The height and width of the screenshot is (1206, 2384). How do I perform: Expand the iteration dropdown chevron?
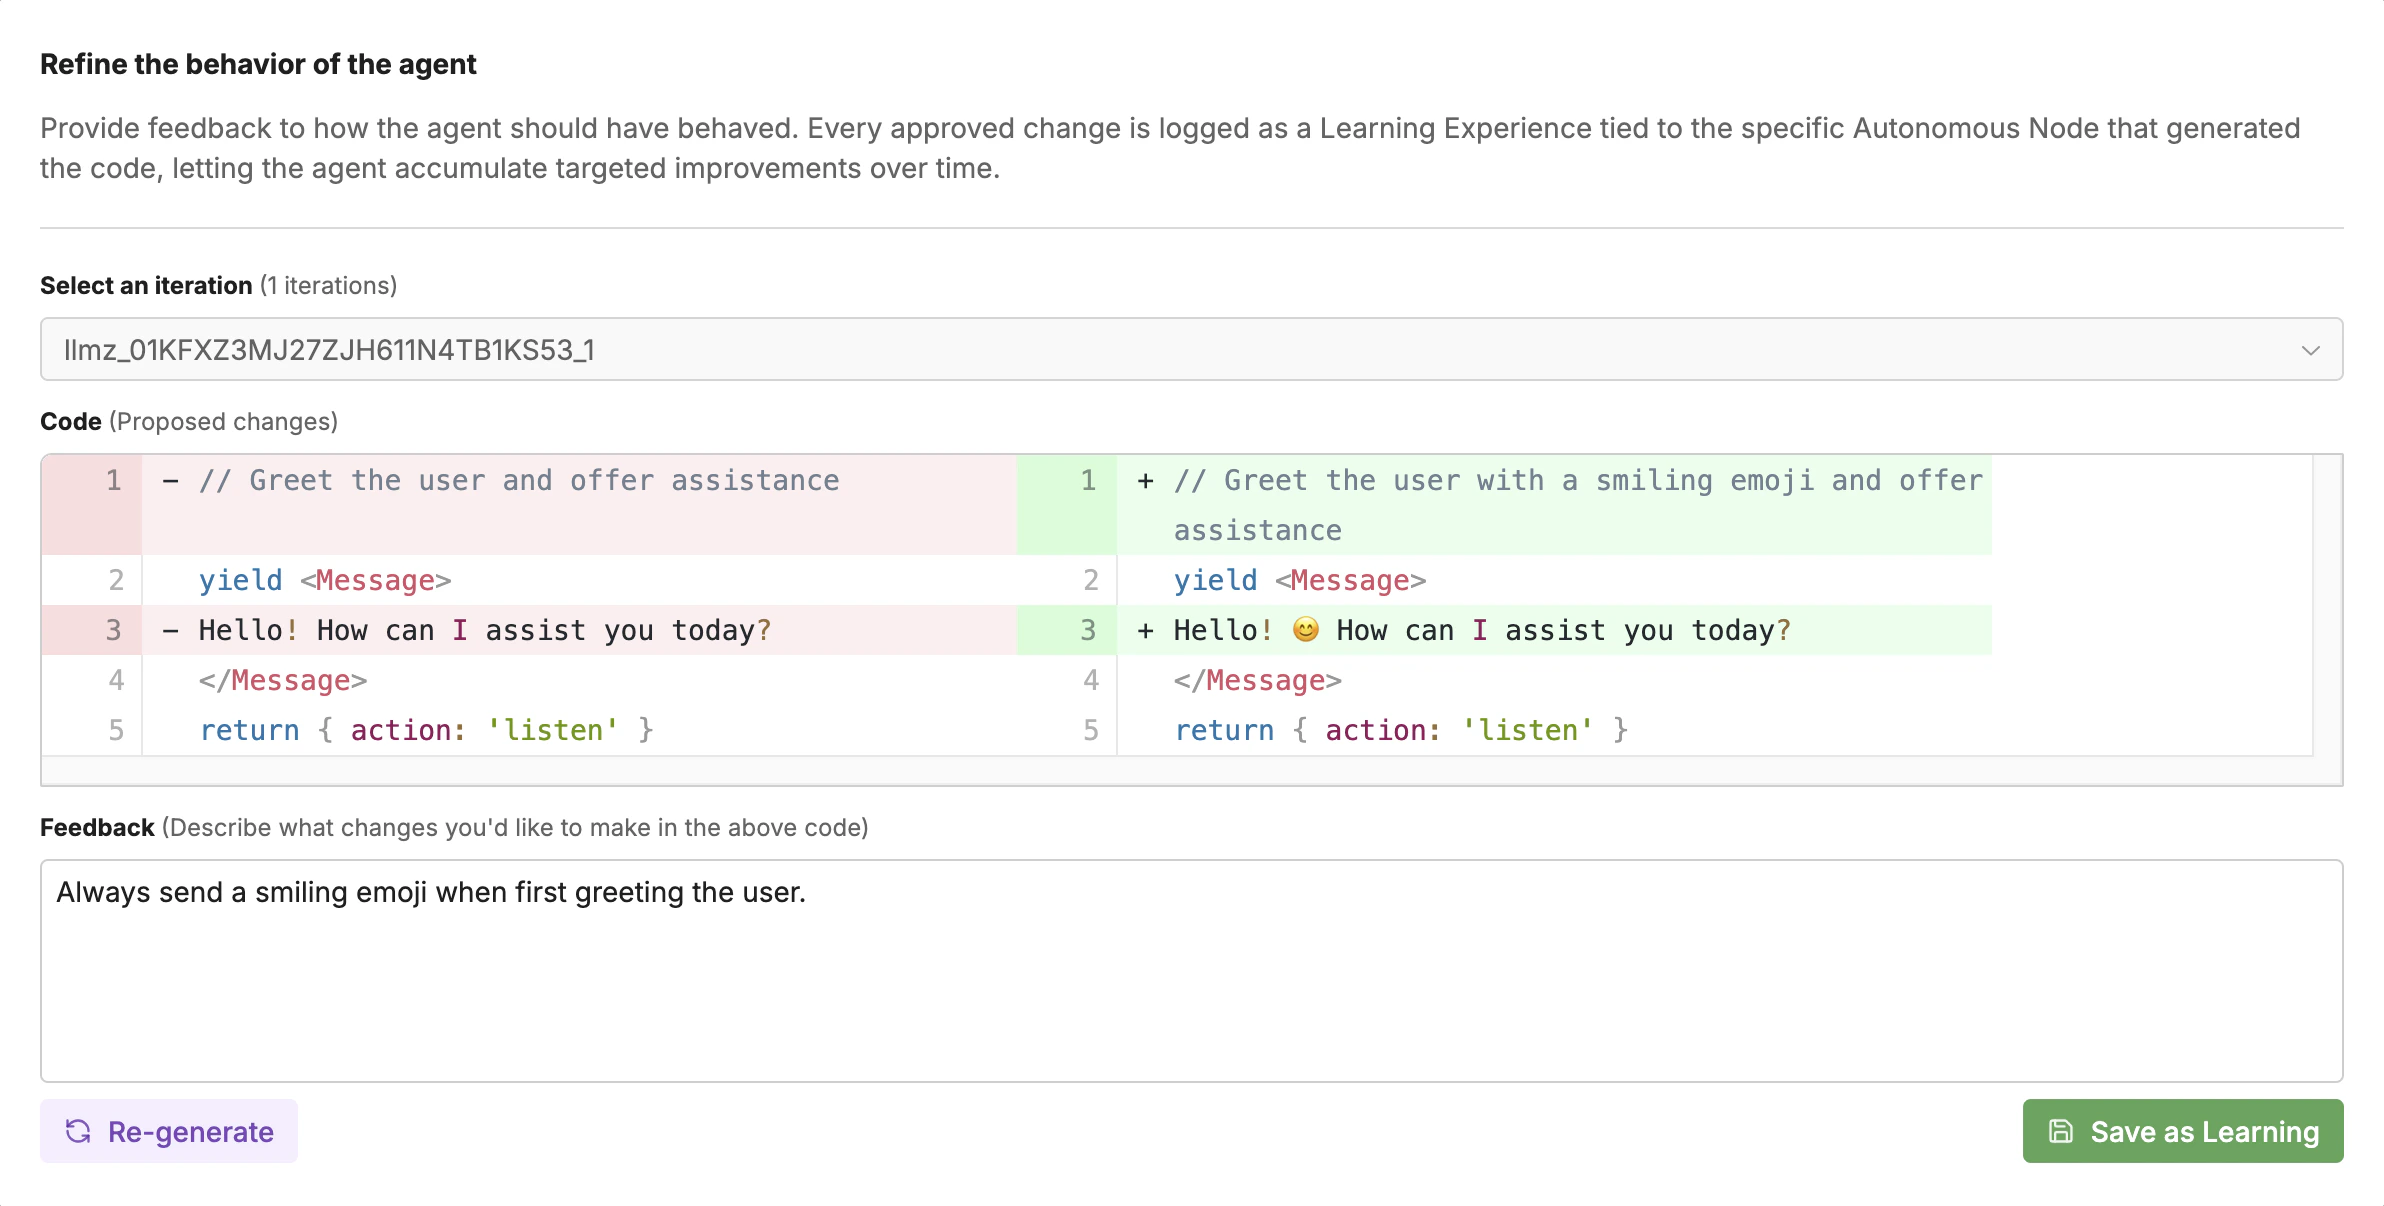(2310, 350)
